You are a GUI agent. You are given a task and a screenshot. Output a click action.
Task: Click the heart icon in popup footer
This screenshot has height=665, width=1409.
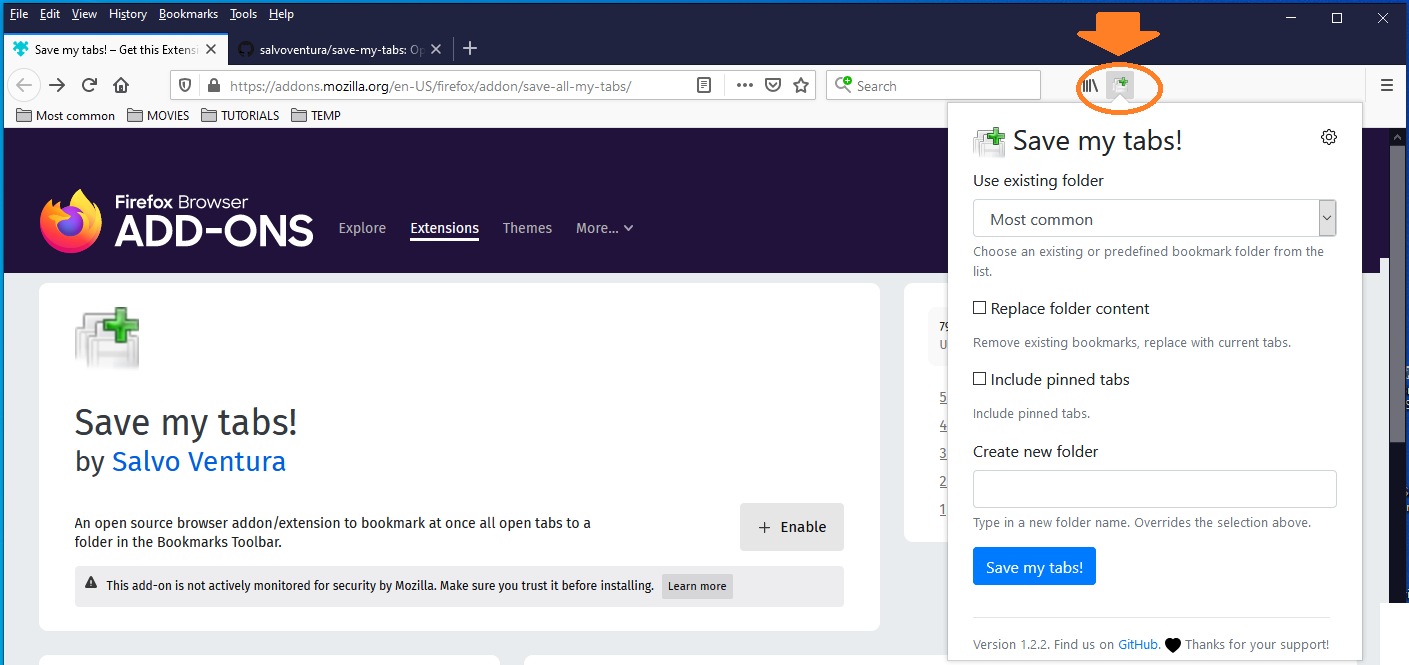click(1173, 645)
